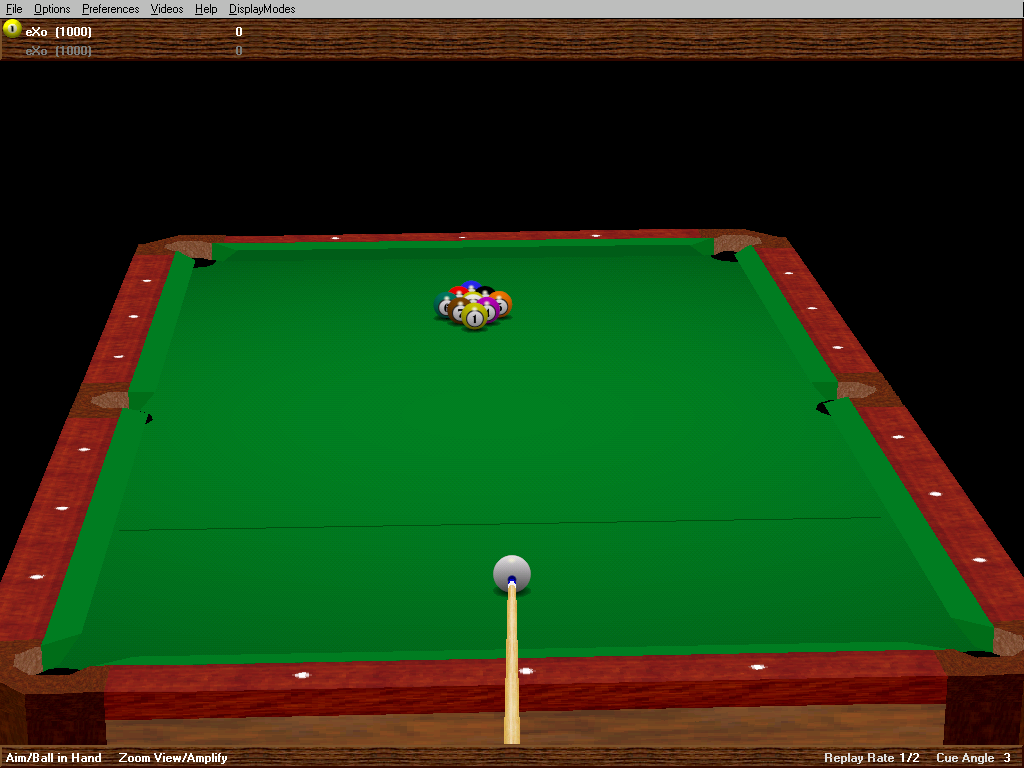This screenshot has width=1024, height=768.
Task: Select the dimmed second player eXo (1000)
Action: (59, 50)
